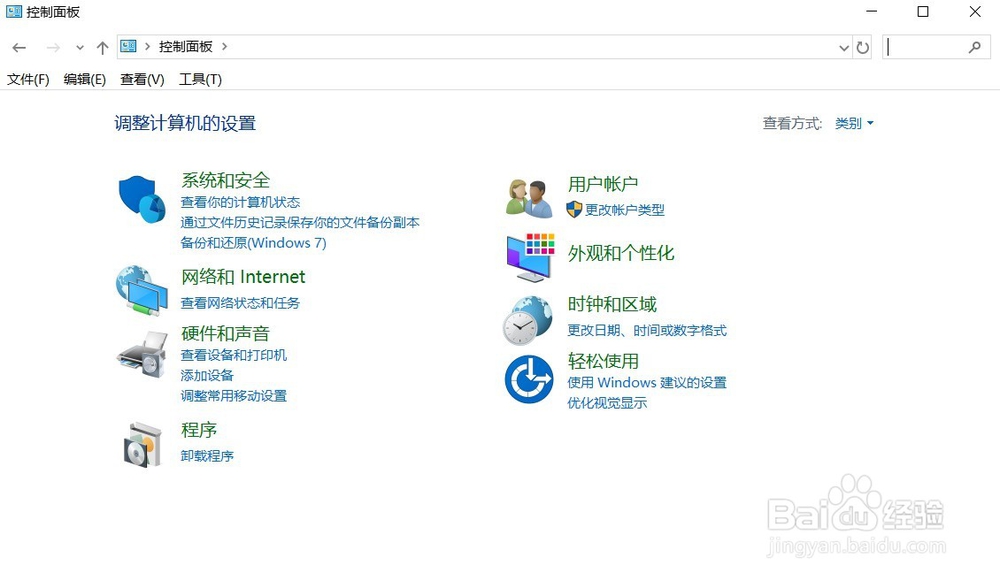This screenshot has height=581, width=1000.
Task: Click the 外观和个性化 monitor icon
Action: point(528,258)
